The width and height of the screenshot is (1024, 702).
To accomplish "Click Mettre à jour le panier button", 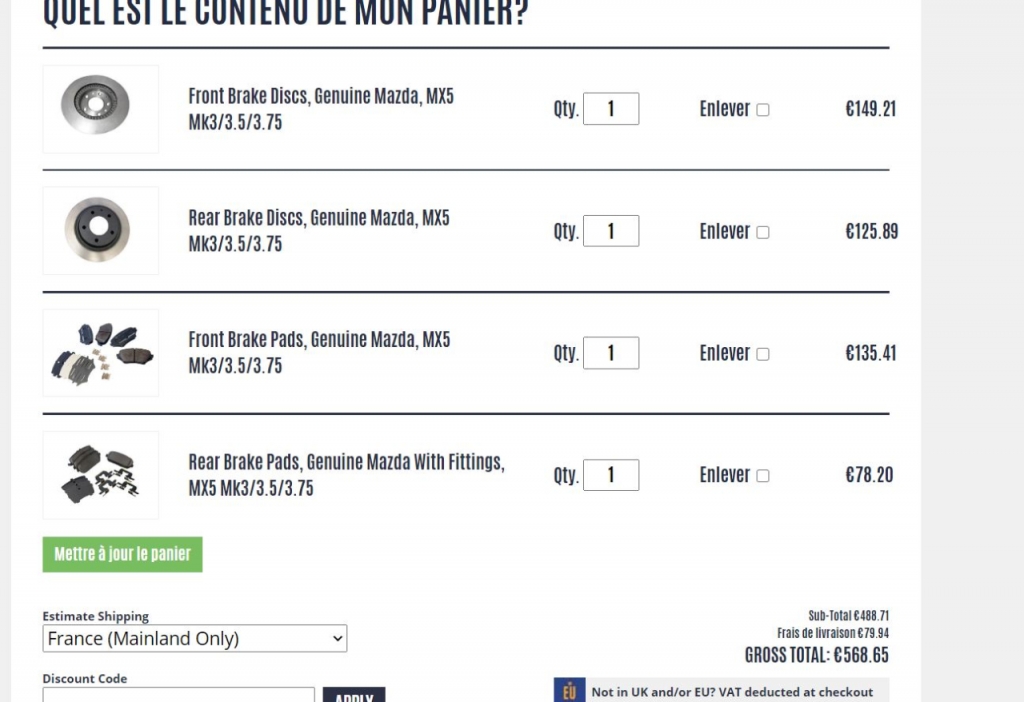I will (123, 554).
